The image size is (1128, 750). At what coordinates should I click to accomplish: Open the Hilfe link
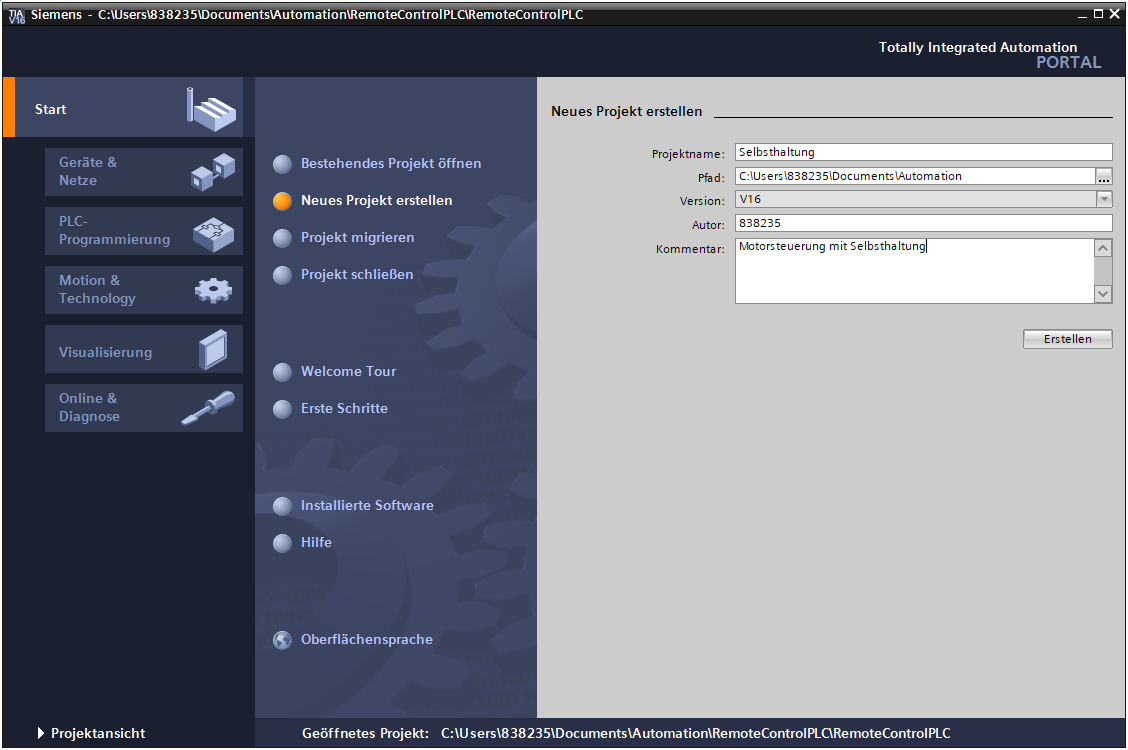click(x=316, y=542)
